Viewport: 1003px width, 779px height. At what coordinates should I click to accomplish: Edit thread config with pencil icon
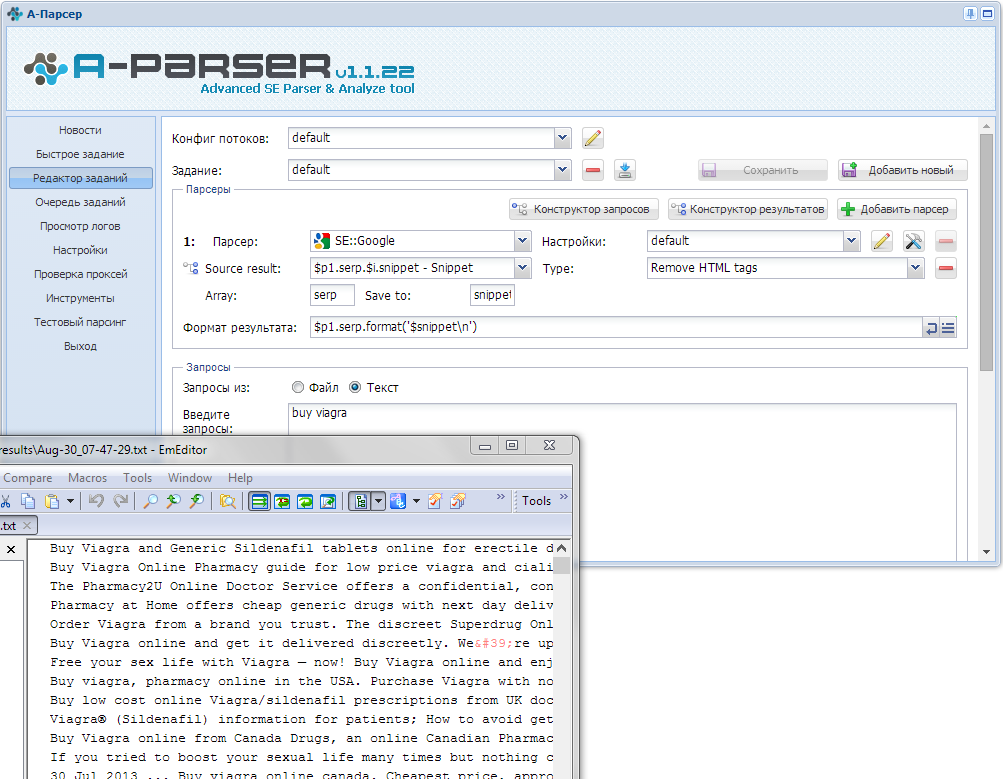tap(592, 138)
